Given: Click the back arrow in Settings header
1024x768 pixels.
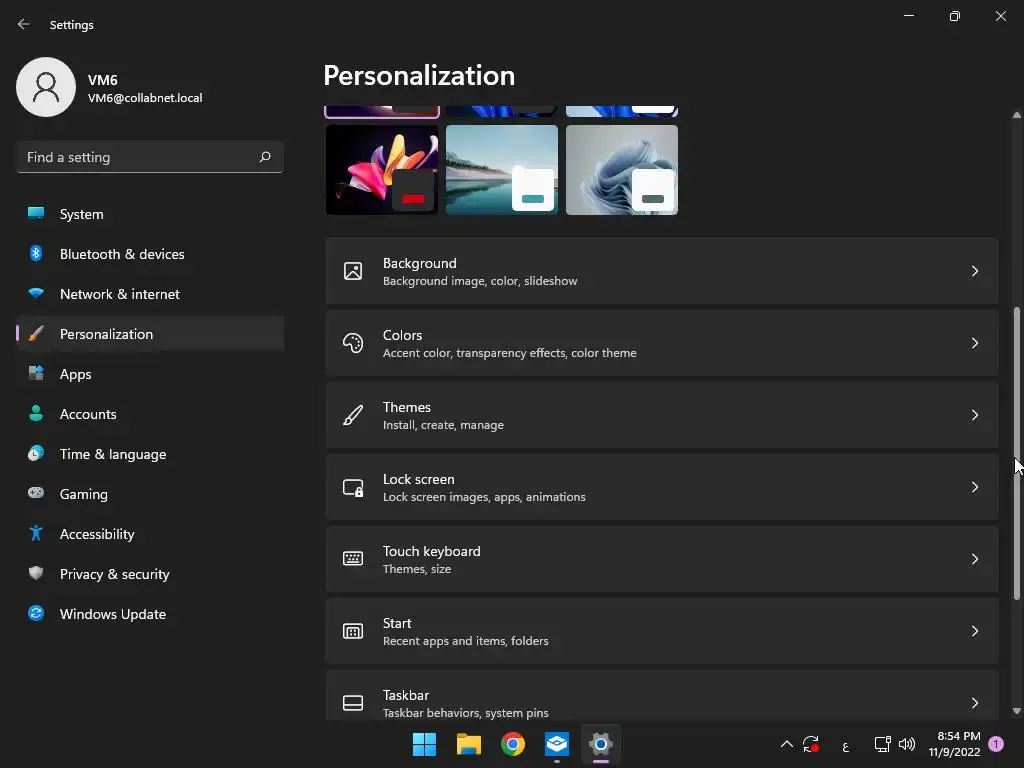Looking at the screenshot, I should tap(24, 24).
